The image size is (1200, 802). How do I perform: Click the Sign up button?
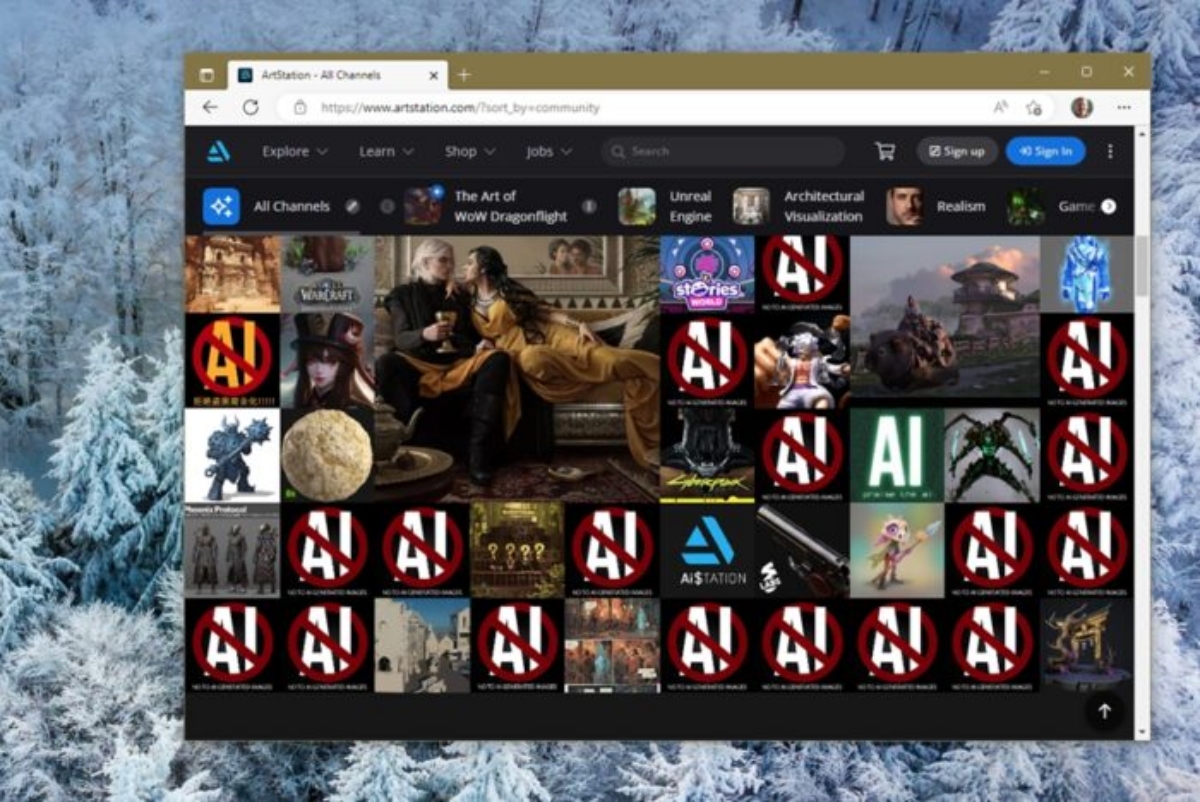click(x=957, y=151)
